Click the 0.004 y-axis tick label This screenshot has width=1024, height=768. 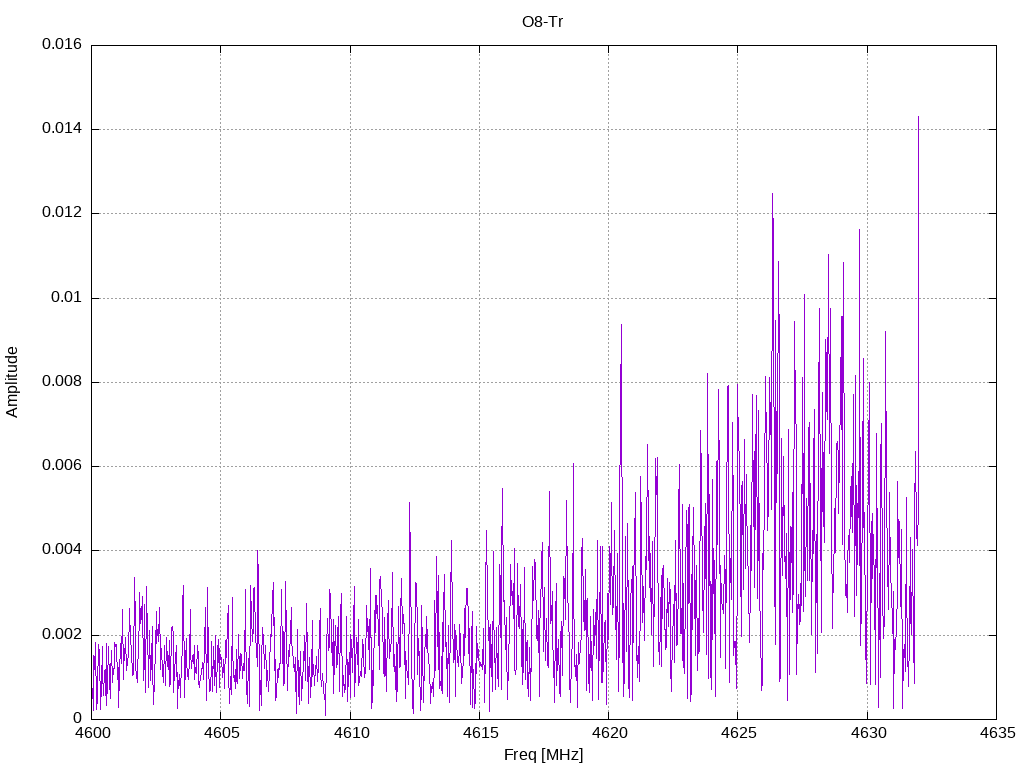click(62, 550)
